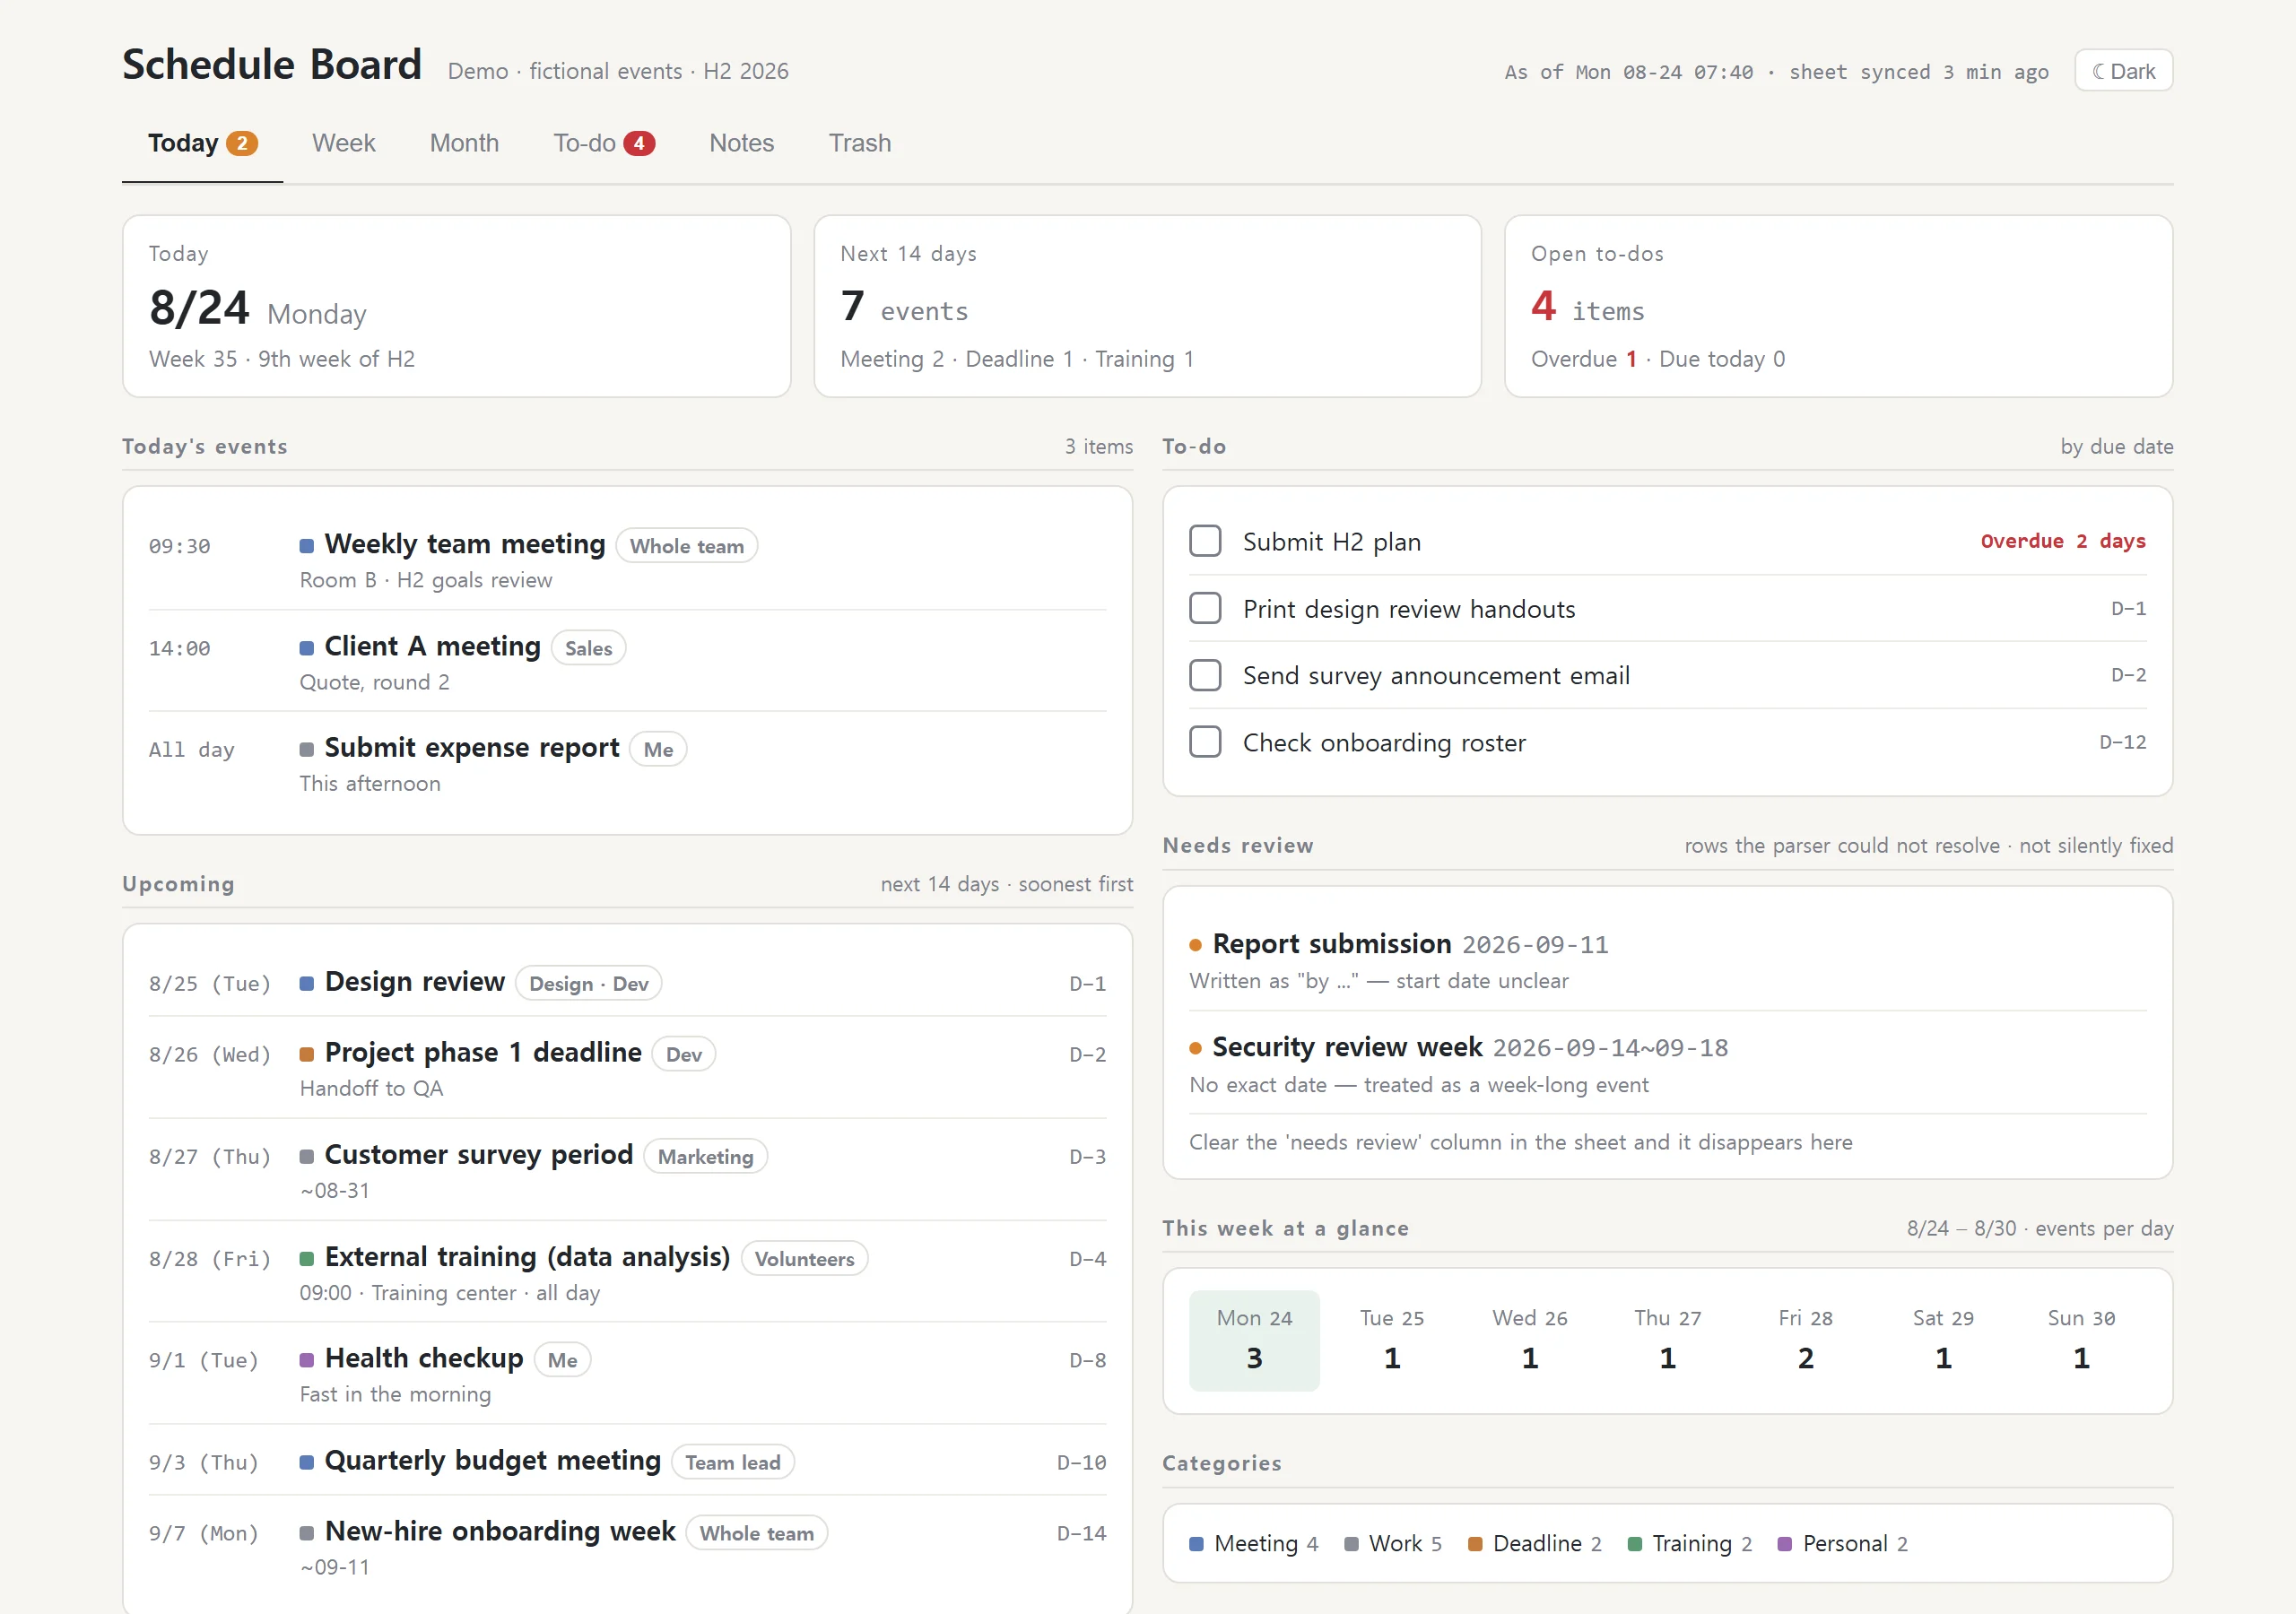Select Sun 30 in the week glance
The width and height of the screenshot is (2296, 1614).
2081,1340
